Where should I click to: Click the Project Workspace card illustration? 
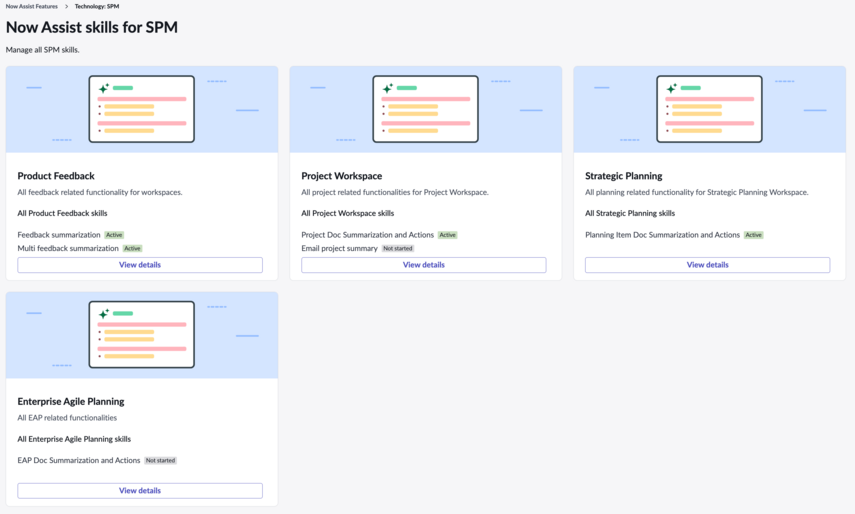click(x=425, y=109)
